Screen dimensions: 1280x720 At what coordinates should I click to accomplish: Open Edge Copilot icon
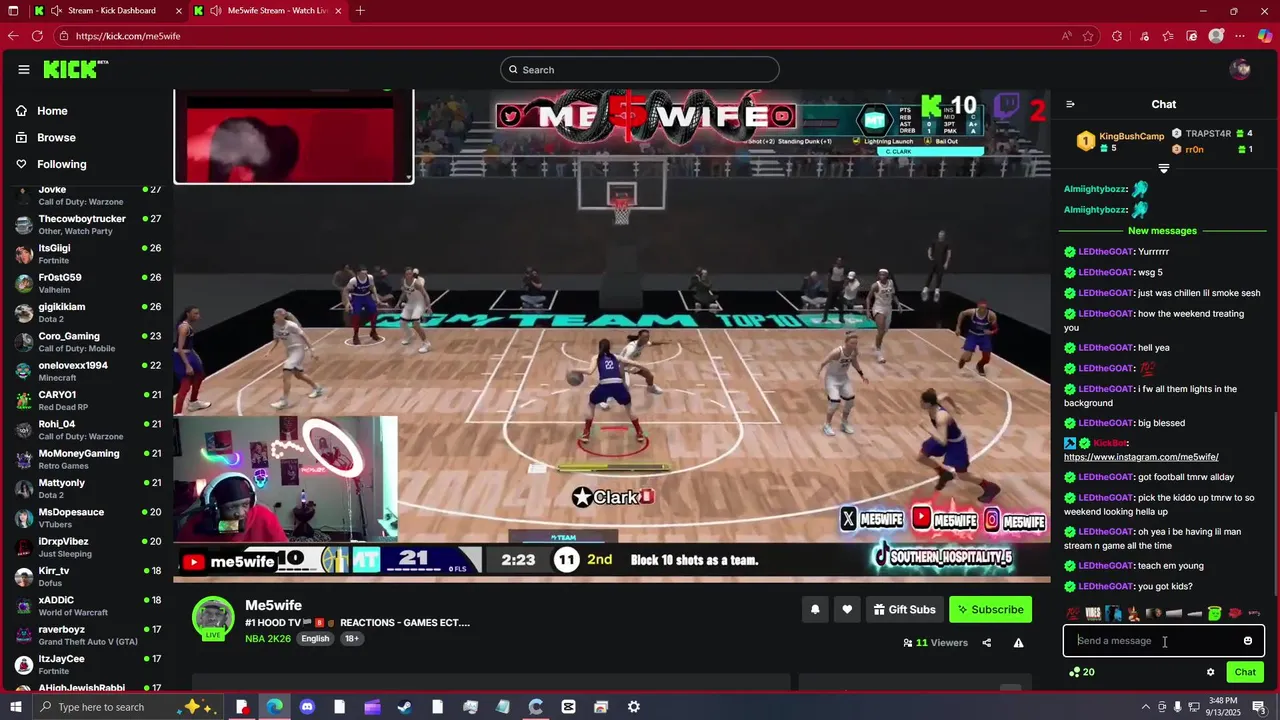(1265, 36)
